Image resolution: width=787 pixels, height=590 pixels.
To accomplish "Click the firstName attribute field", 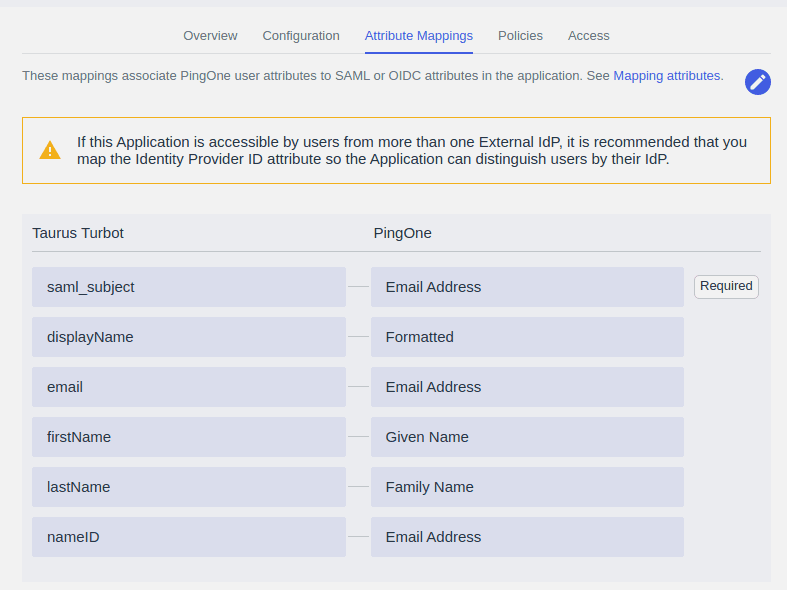I will 189,437.
